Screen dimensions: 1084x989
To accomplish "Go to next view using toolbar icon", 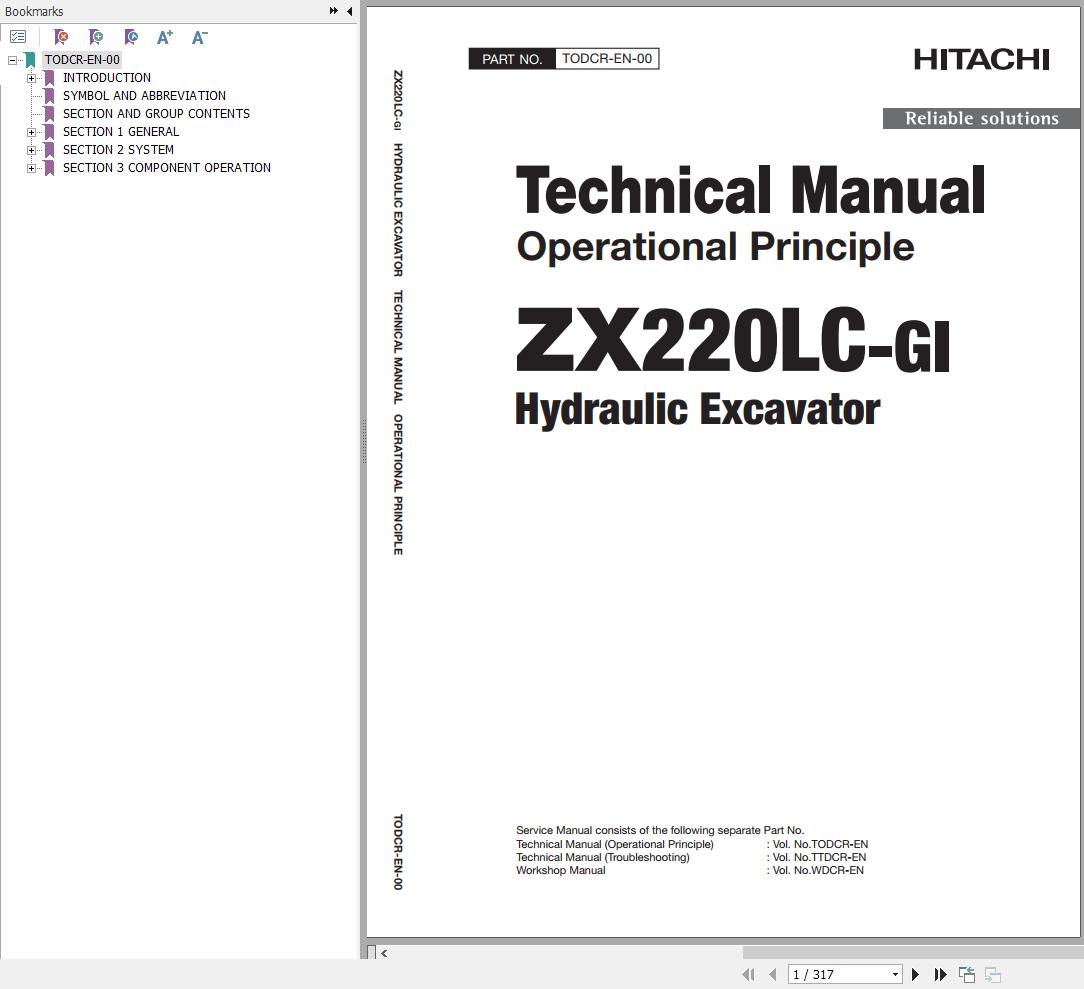I will click(x=992, y=973).
